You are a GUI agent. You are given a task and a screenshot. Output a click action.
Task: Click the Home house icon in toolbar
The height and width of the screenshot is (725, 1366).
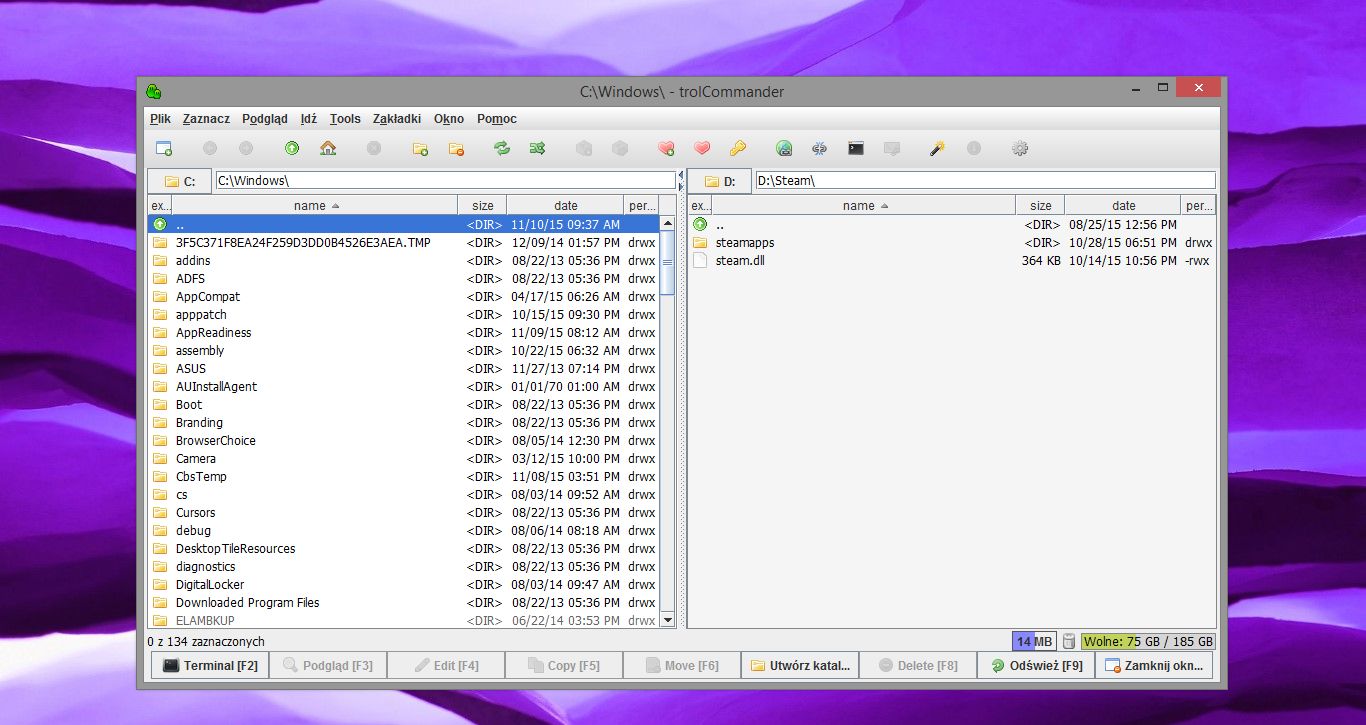tap(328, 148)
